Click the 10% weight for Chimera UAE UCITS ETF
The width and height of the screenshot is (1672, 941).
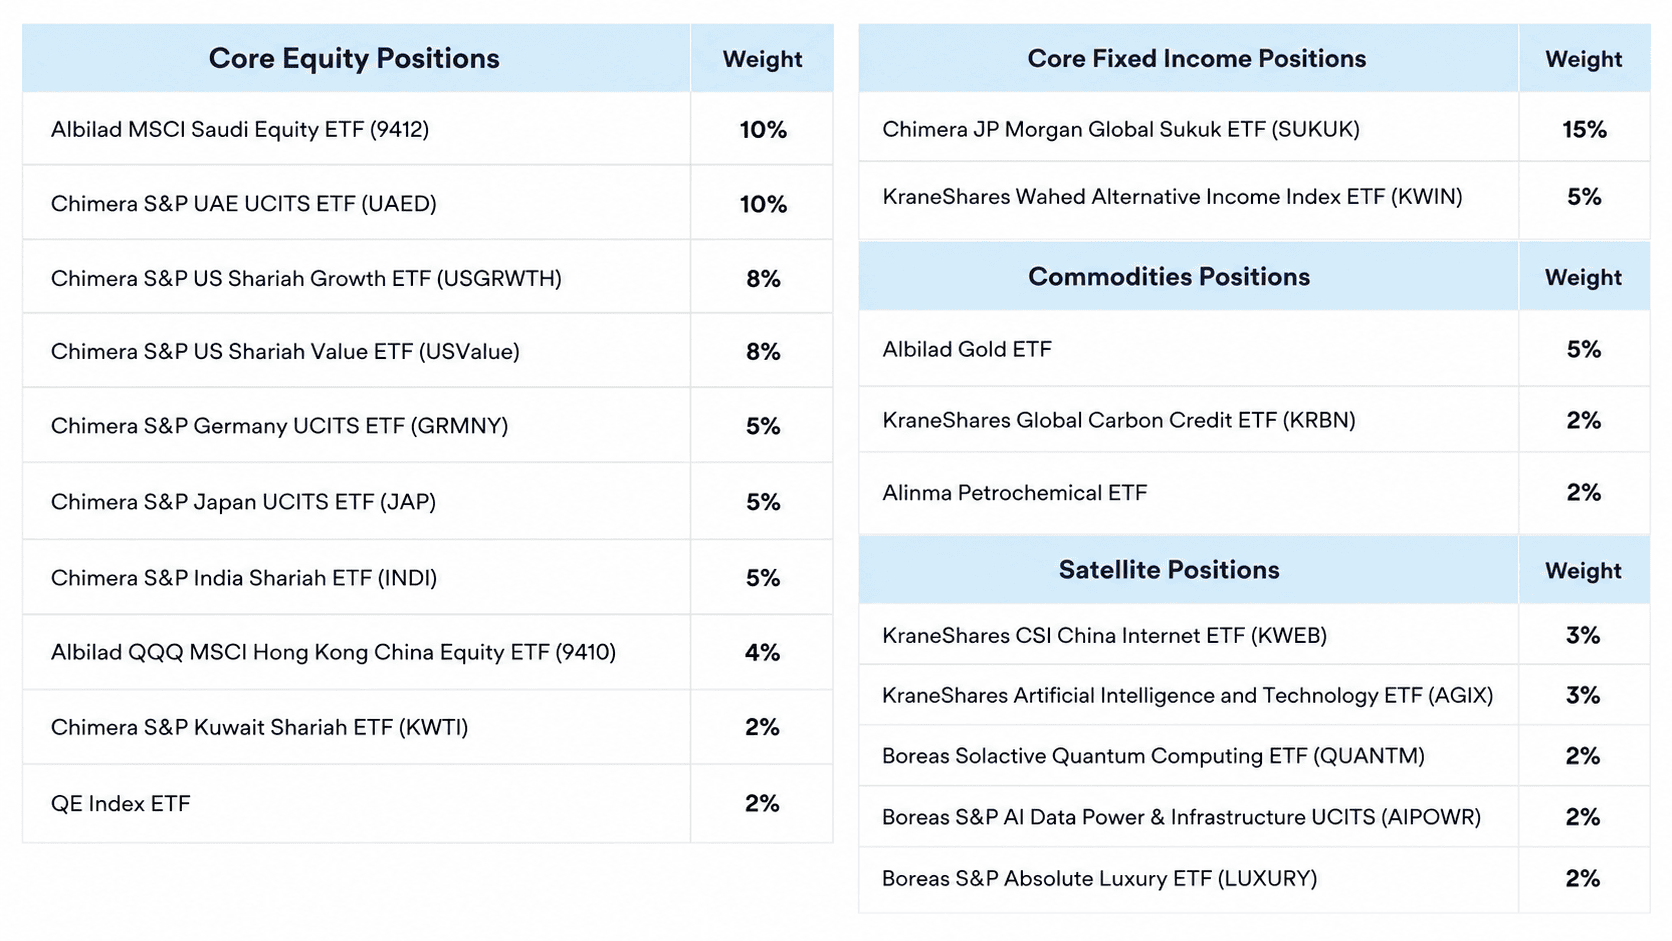(x=763, y=204)
